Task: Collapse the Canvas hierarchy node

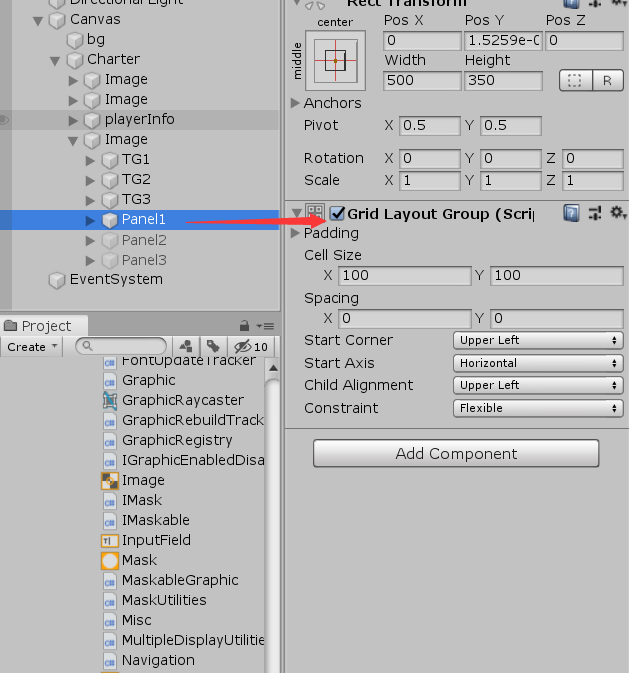Action: pos(38,21)
